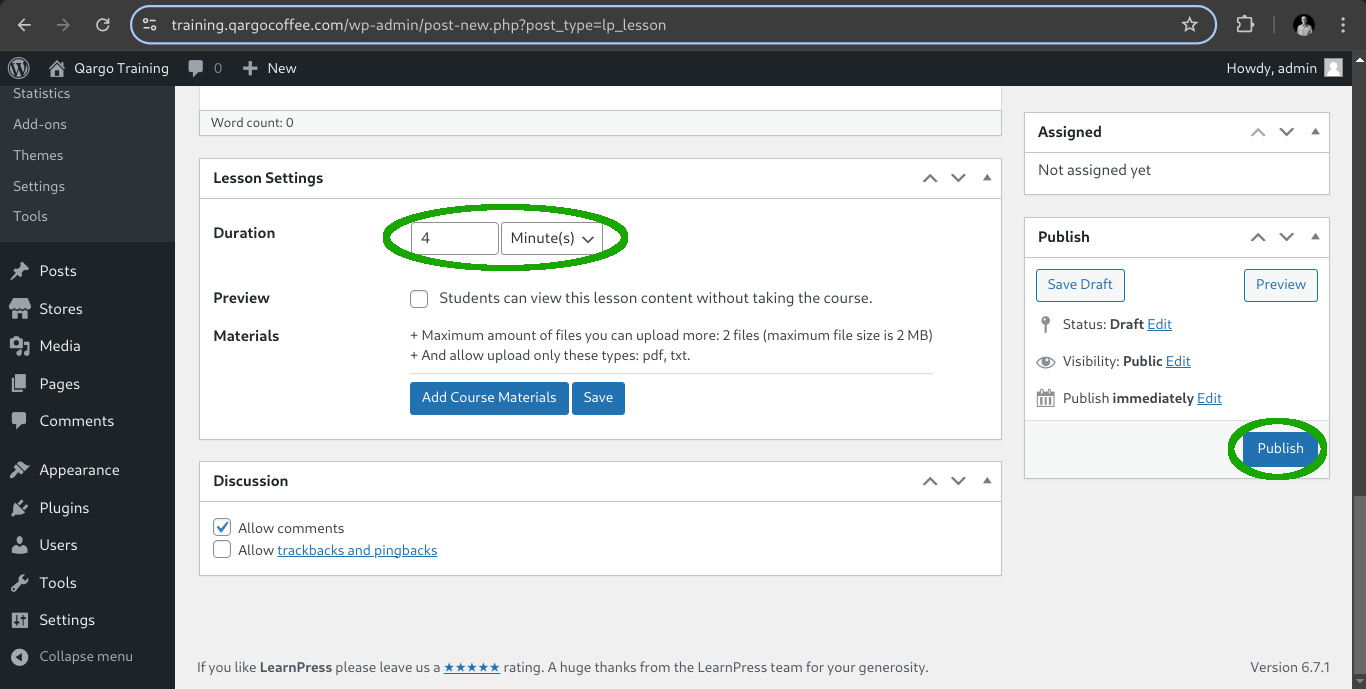
Task: Click the Comments icon in sidebar
Action: pos(19,421)
